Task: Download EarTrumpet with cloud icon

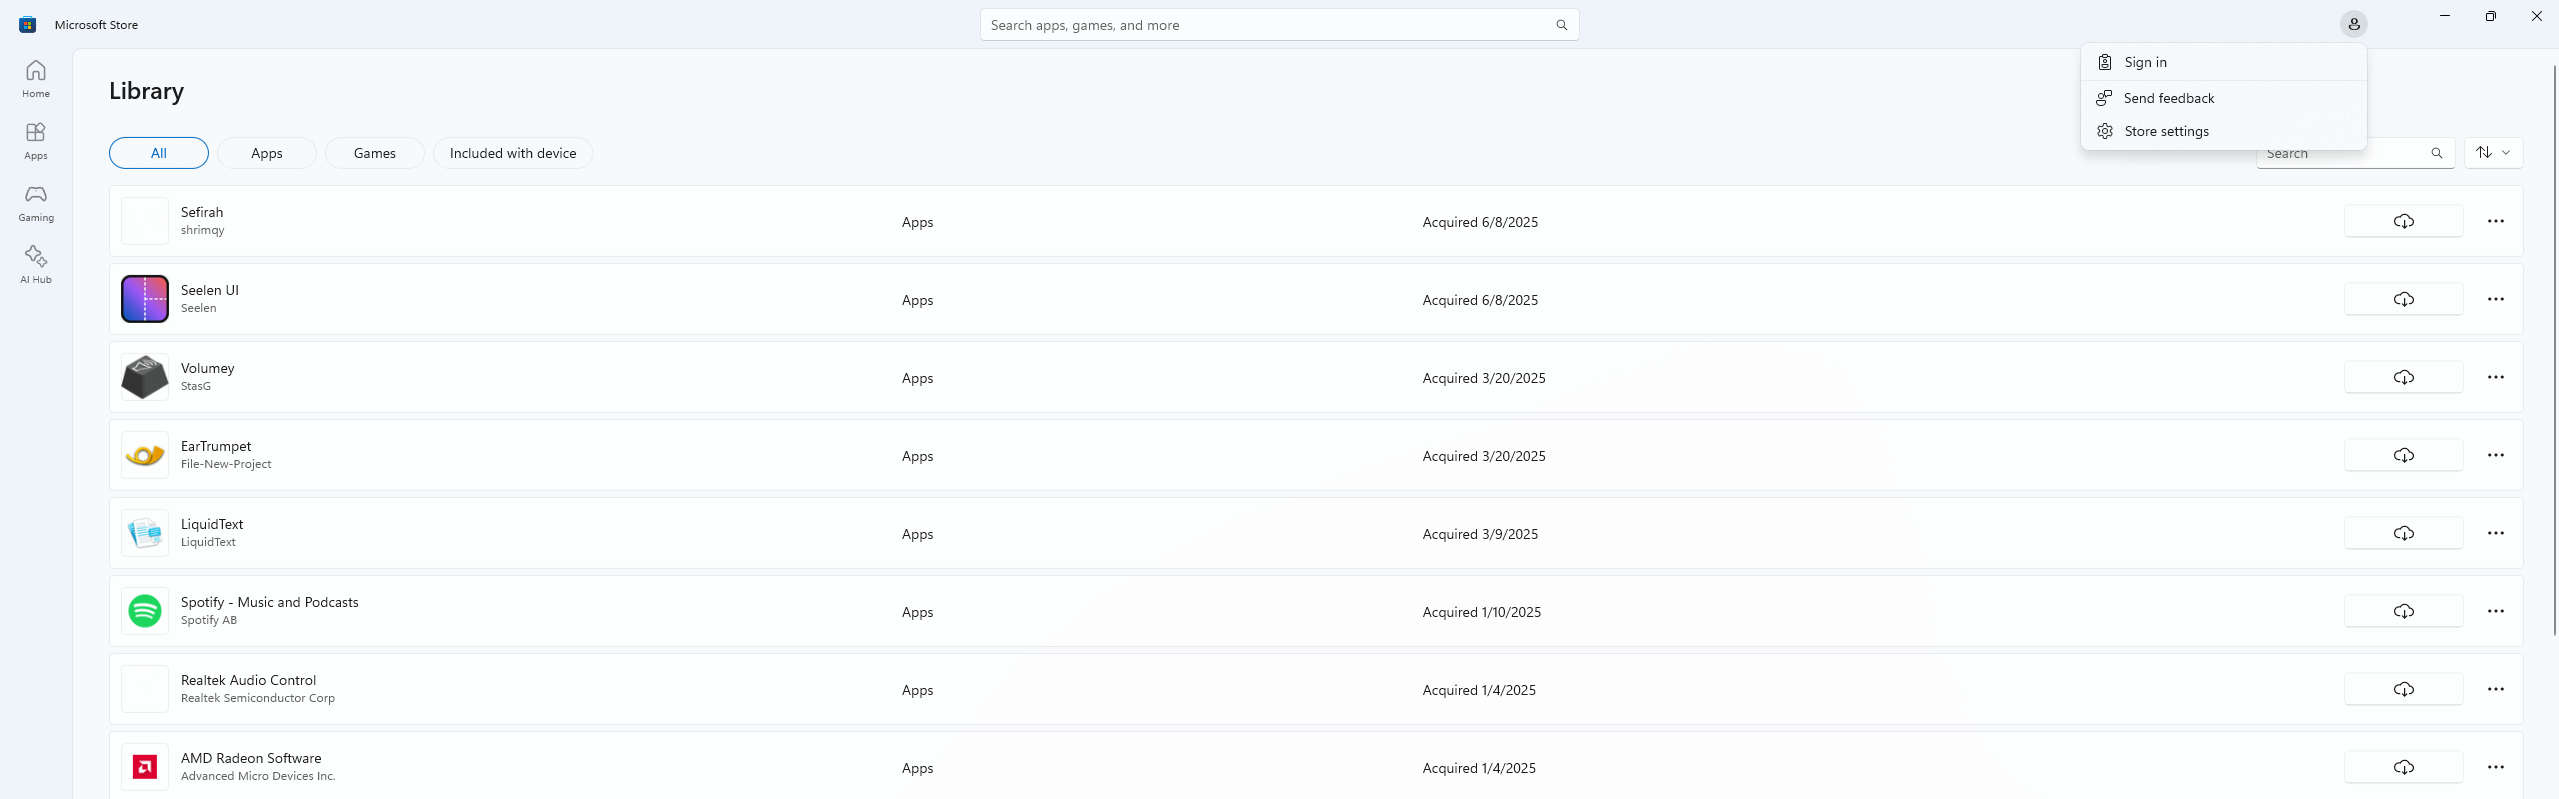Action: 2403,455
